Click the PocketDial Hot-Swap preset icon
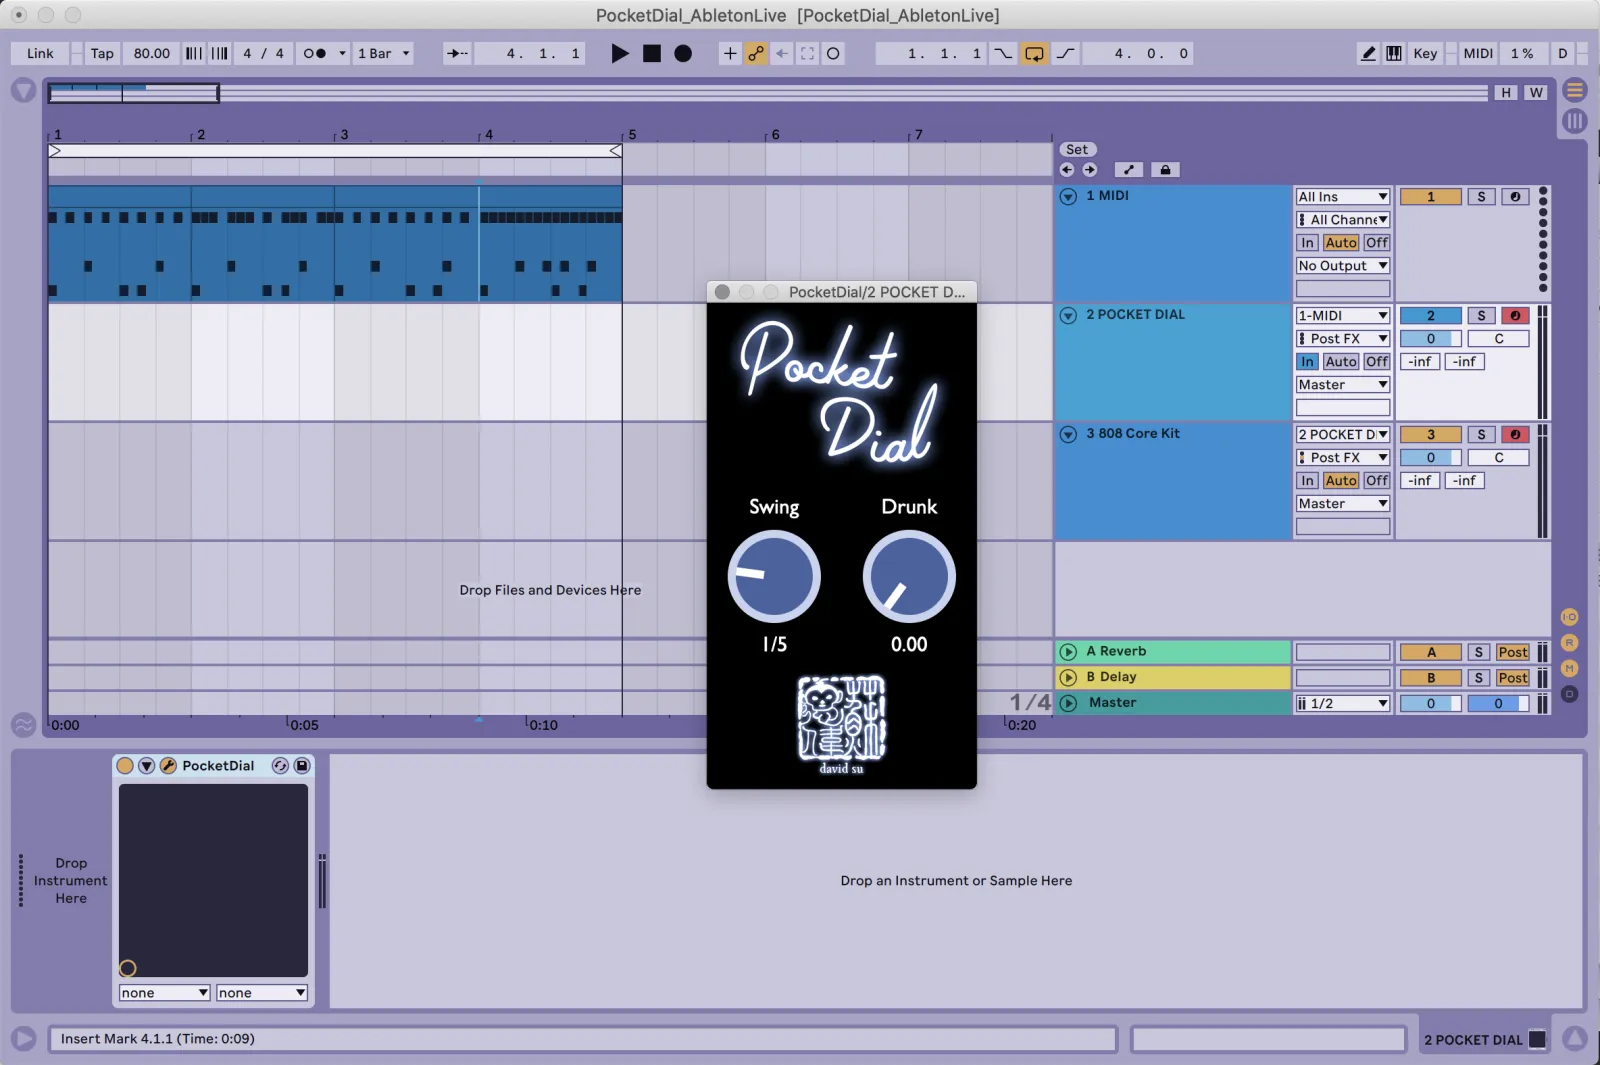1600x1065 pixels. (280, 766)
